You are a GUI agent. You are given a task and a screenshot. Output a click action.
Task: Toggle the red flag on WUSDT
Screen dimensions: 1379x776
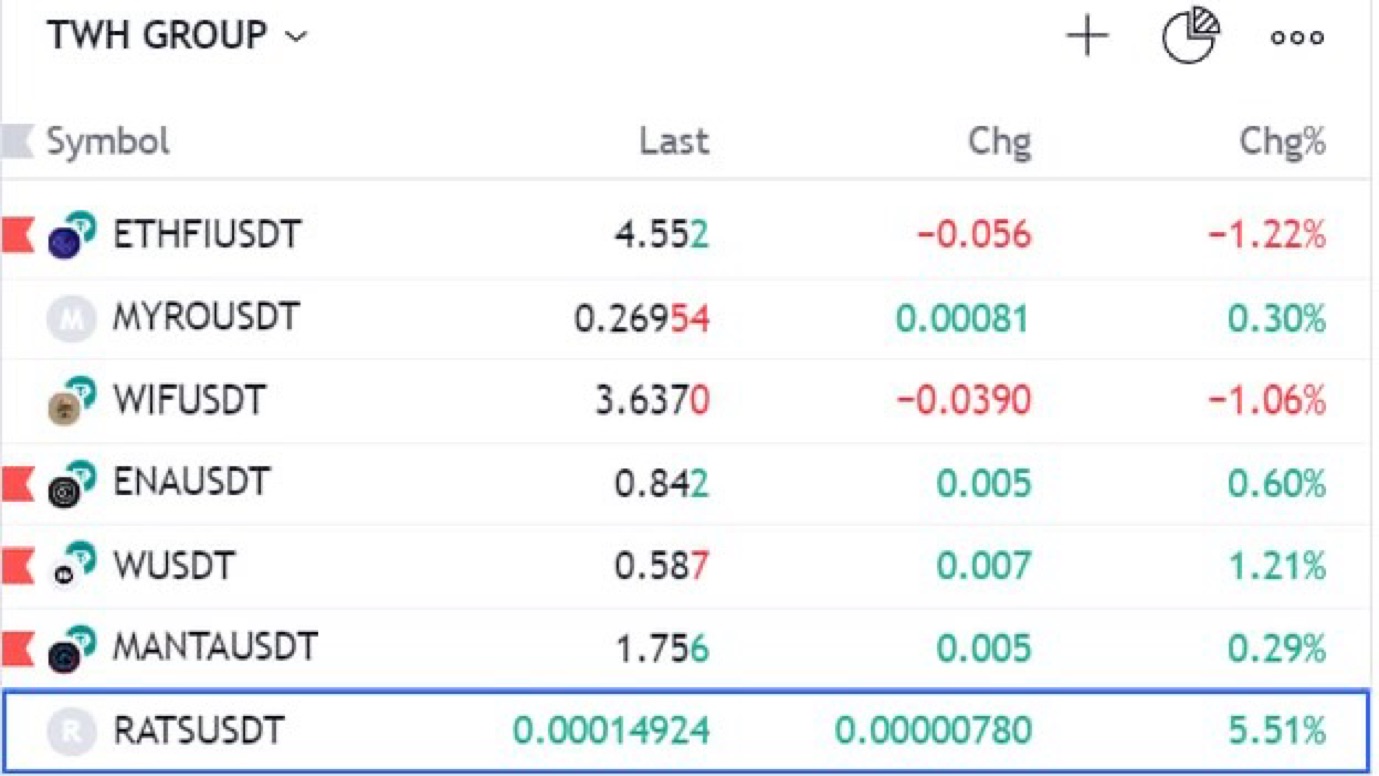17,567
